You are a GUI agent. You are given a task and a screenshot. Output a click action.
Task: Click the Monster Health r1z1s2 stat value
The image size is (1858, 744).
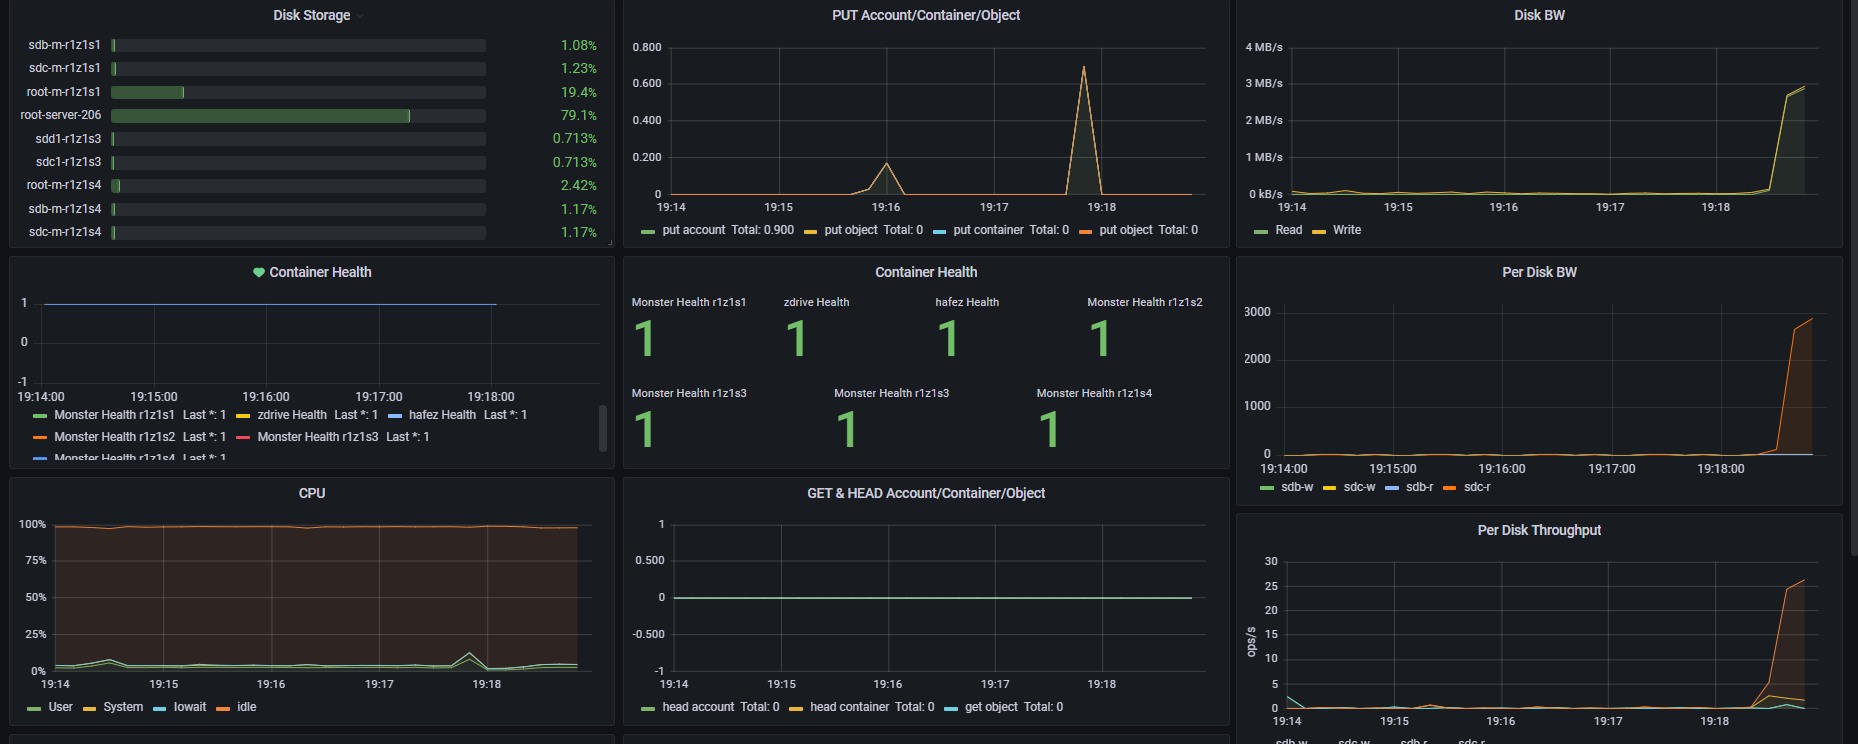1100,338
